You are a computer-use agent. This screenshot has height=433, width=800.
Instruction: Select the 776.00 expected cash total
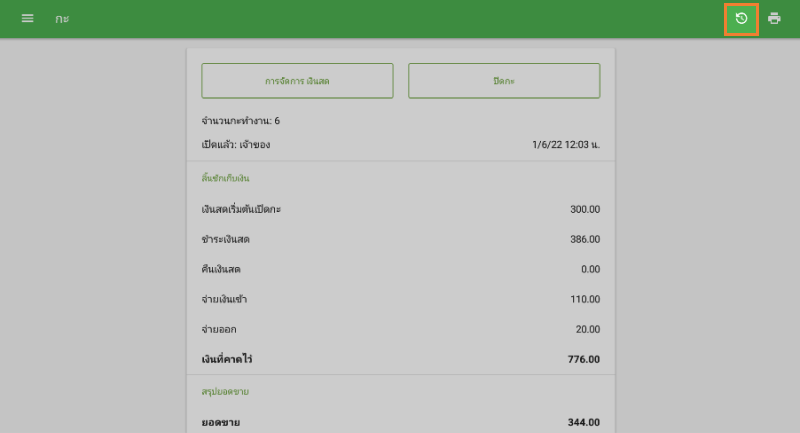point(584,359)
